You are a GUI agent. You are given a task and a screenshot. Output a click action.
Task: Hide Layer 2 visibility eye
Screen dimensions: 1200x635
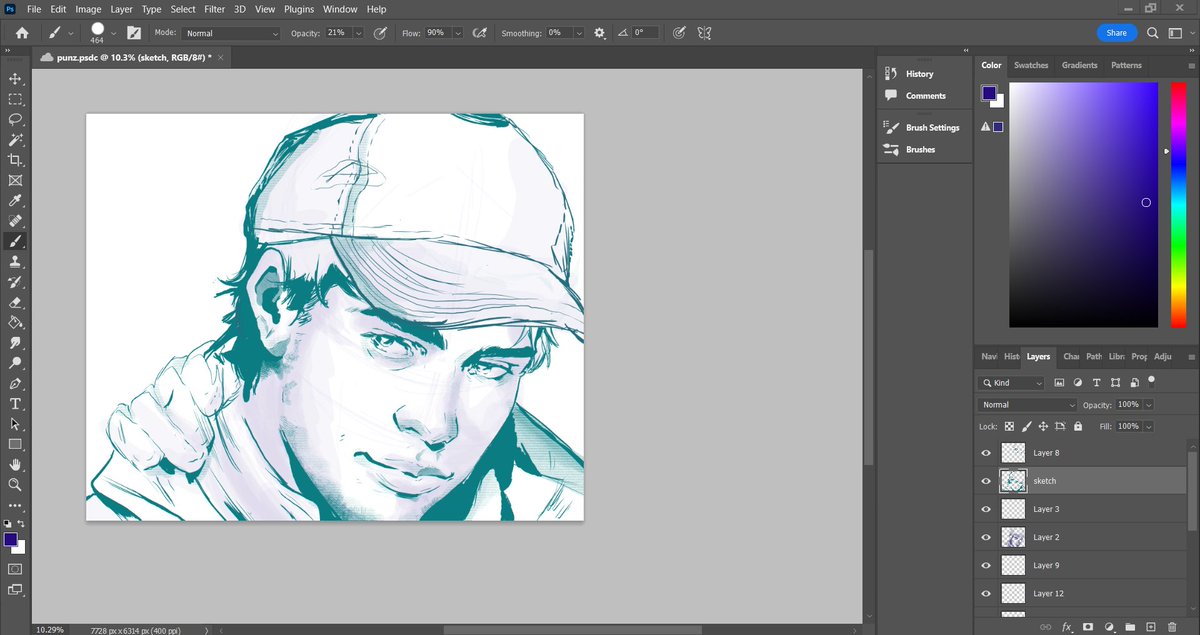(986, 537)
